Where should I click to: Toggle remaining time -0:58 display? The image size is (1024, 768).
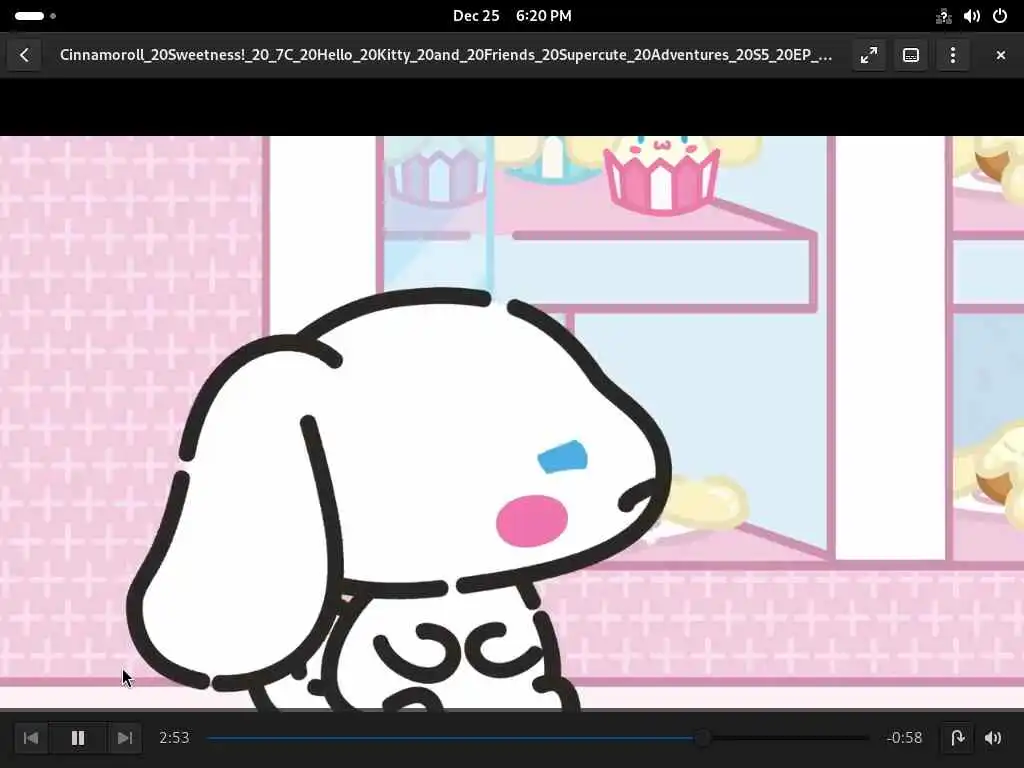(x=904, y=738)
